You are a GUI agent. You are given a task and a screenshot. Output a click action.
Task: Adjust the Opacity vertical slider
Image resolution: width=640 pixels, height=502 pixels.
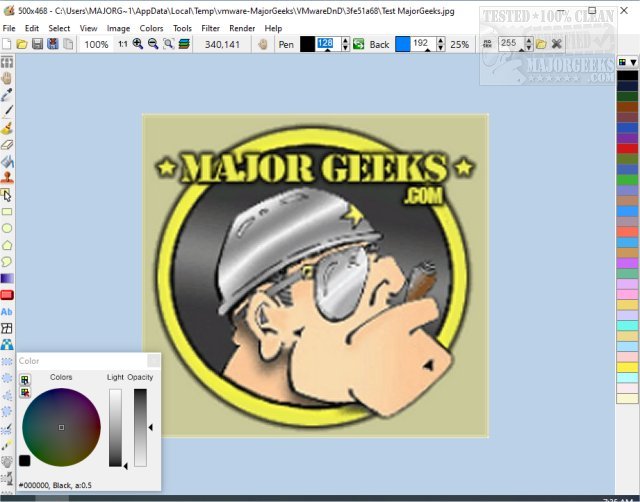pyautogui.click(x=140, y=427)
